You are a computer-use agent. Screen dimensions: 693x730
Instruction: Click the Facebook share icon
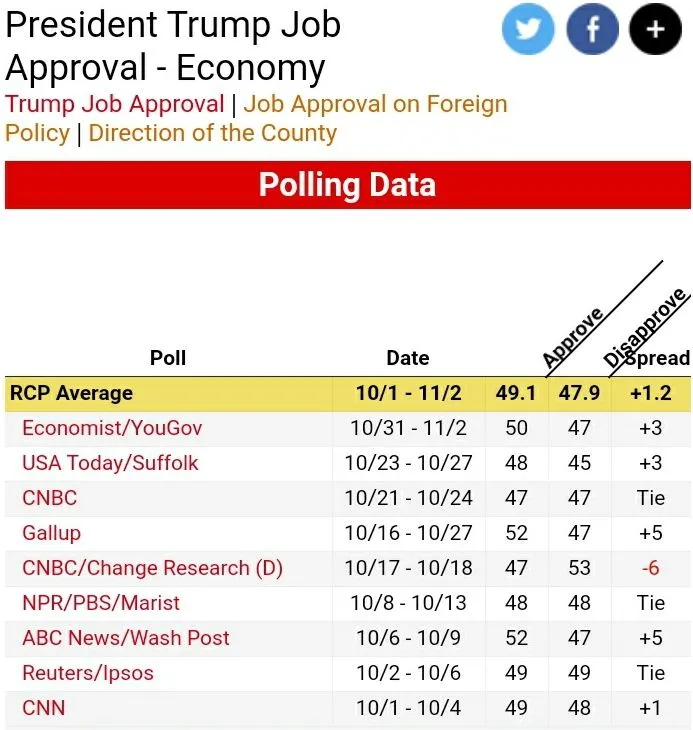click(x=592, y=29)
